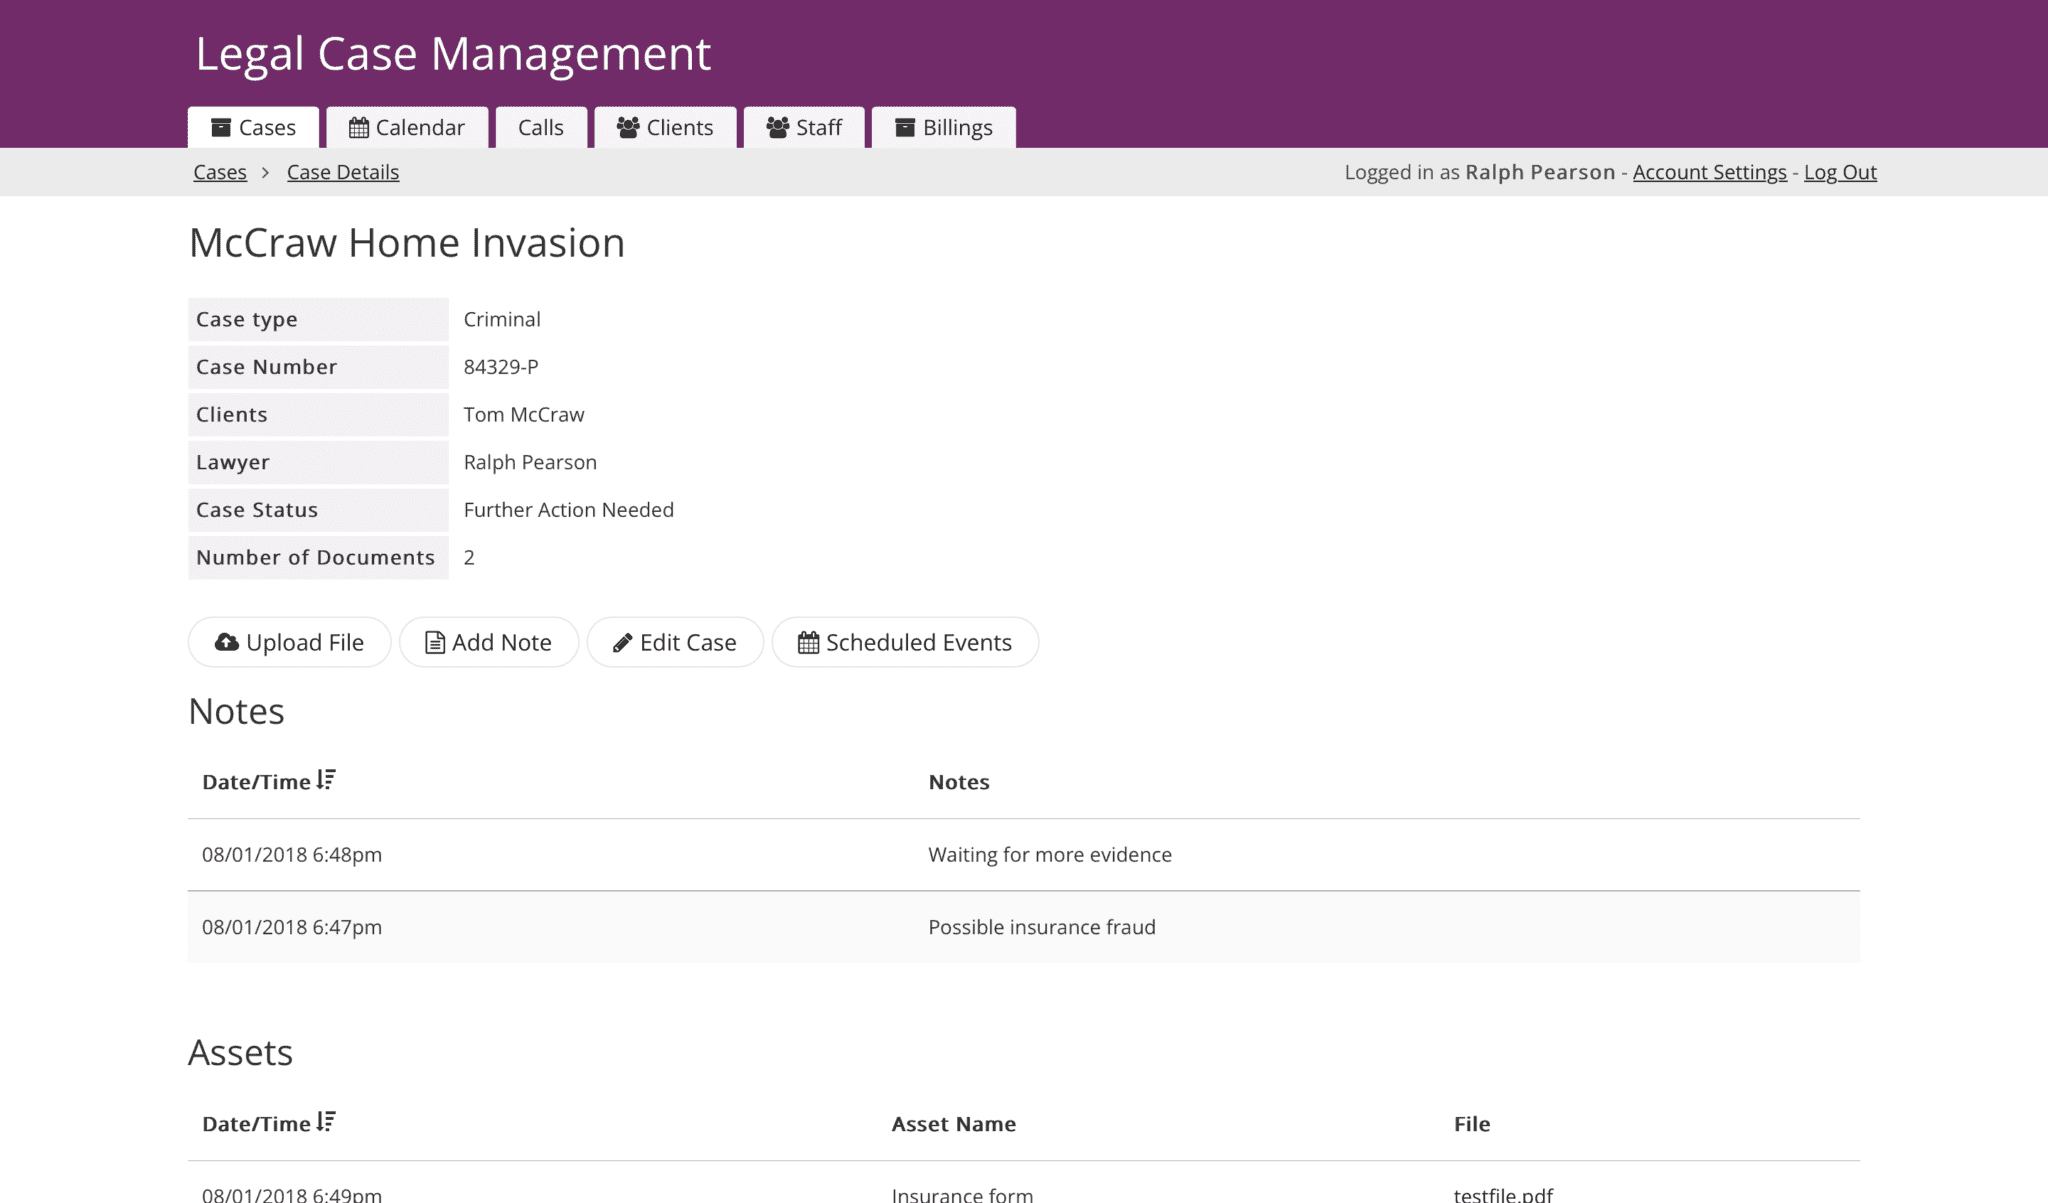Open the Calls tab

click(540, 128)
